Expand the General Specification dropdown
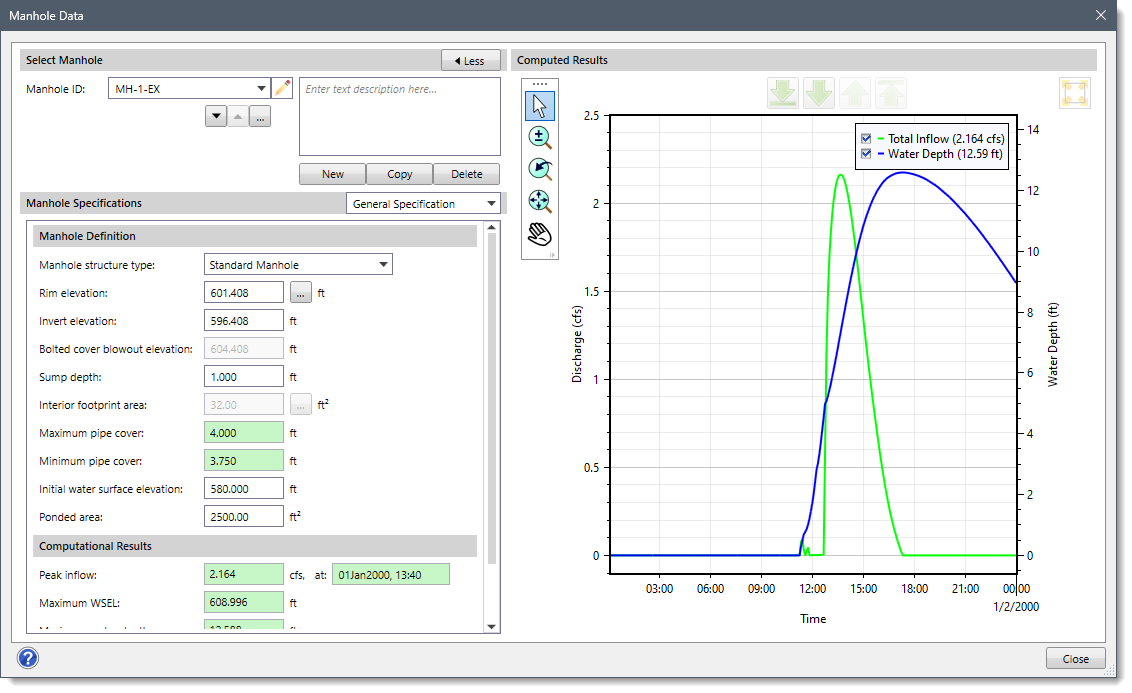Screen dimensions: 1132x693 [490, 204]
